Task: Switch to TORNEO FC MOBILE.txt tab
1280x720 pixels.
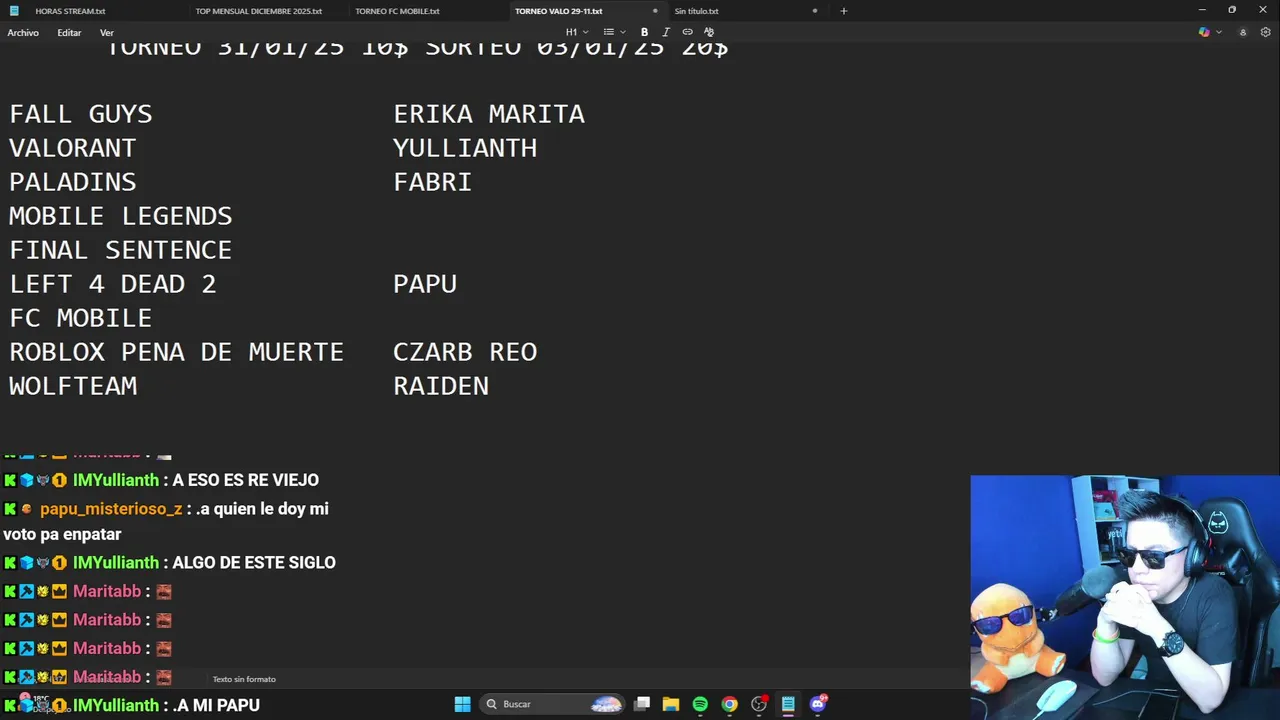Action: pyautogui.click(x=398, y=11)
